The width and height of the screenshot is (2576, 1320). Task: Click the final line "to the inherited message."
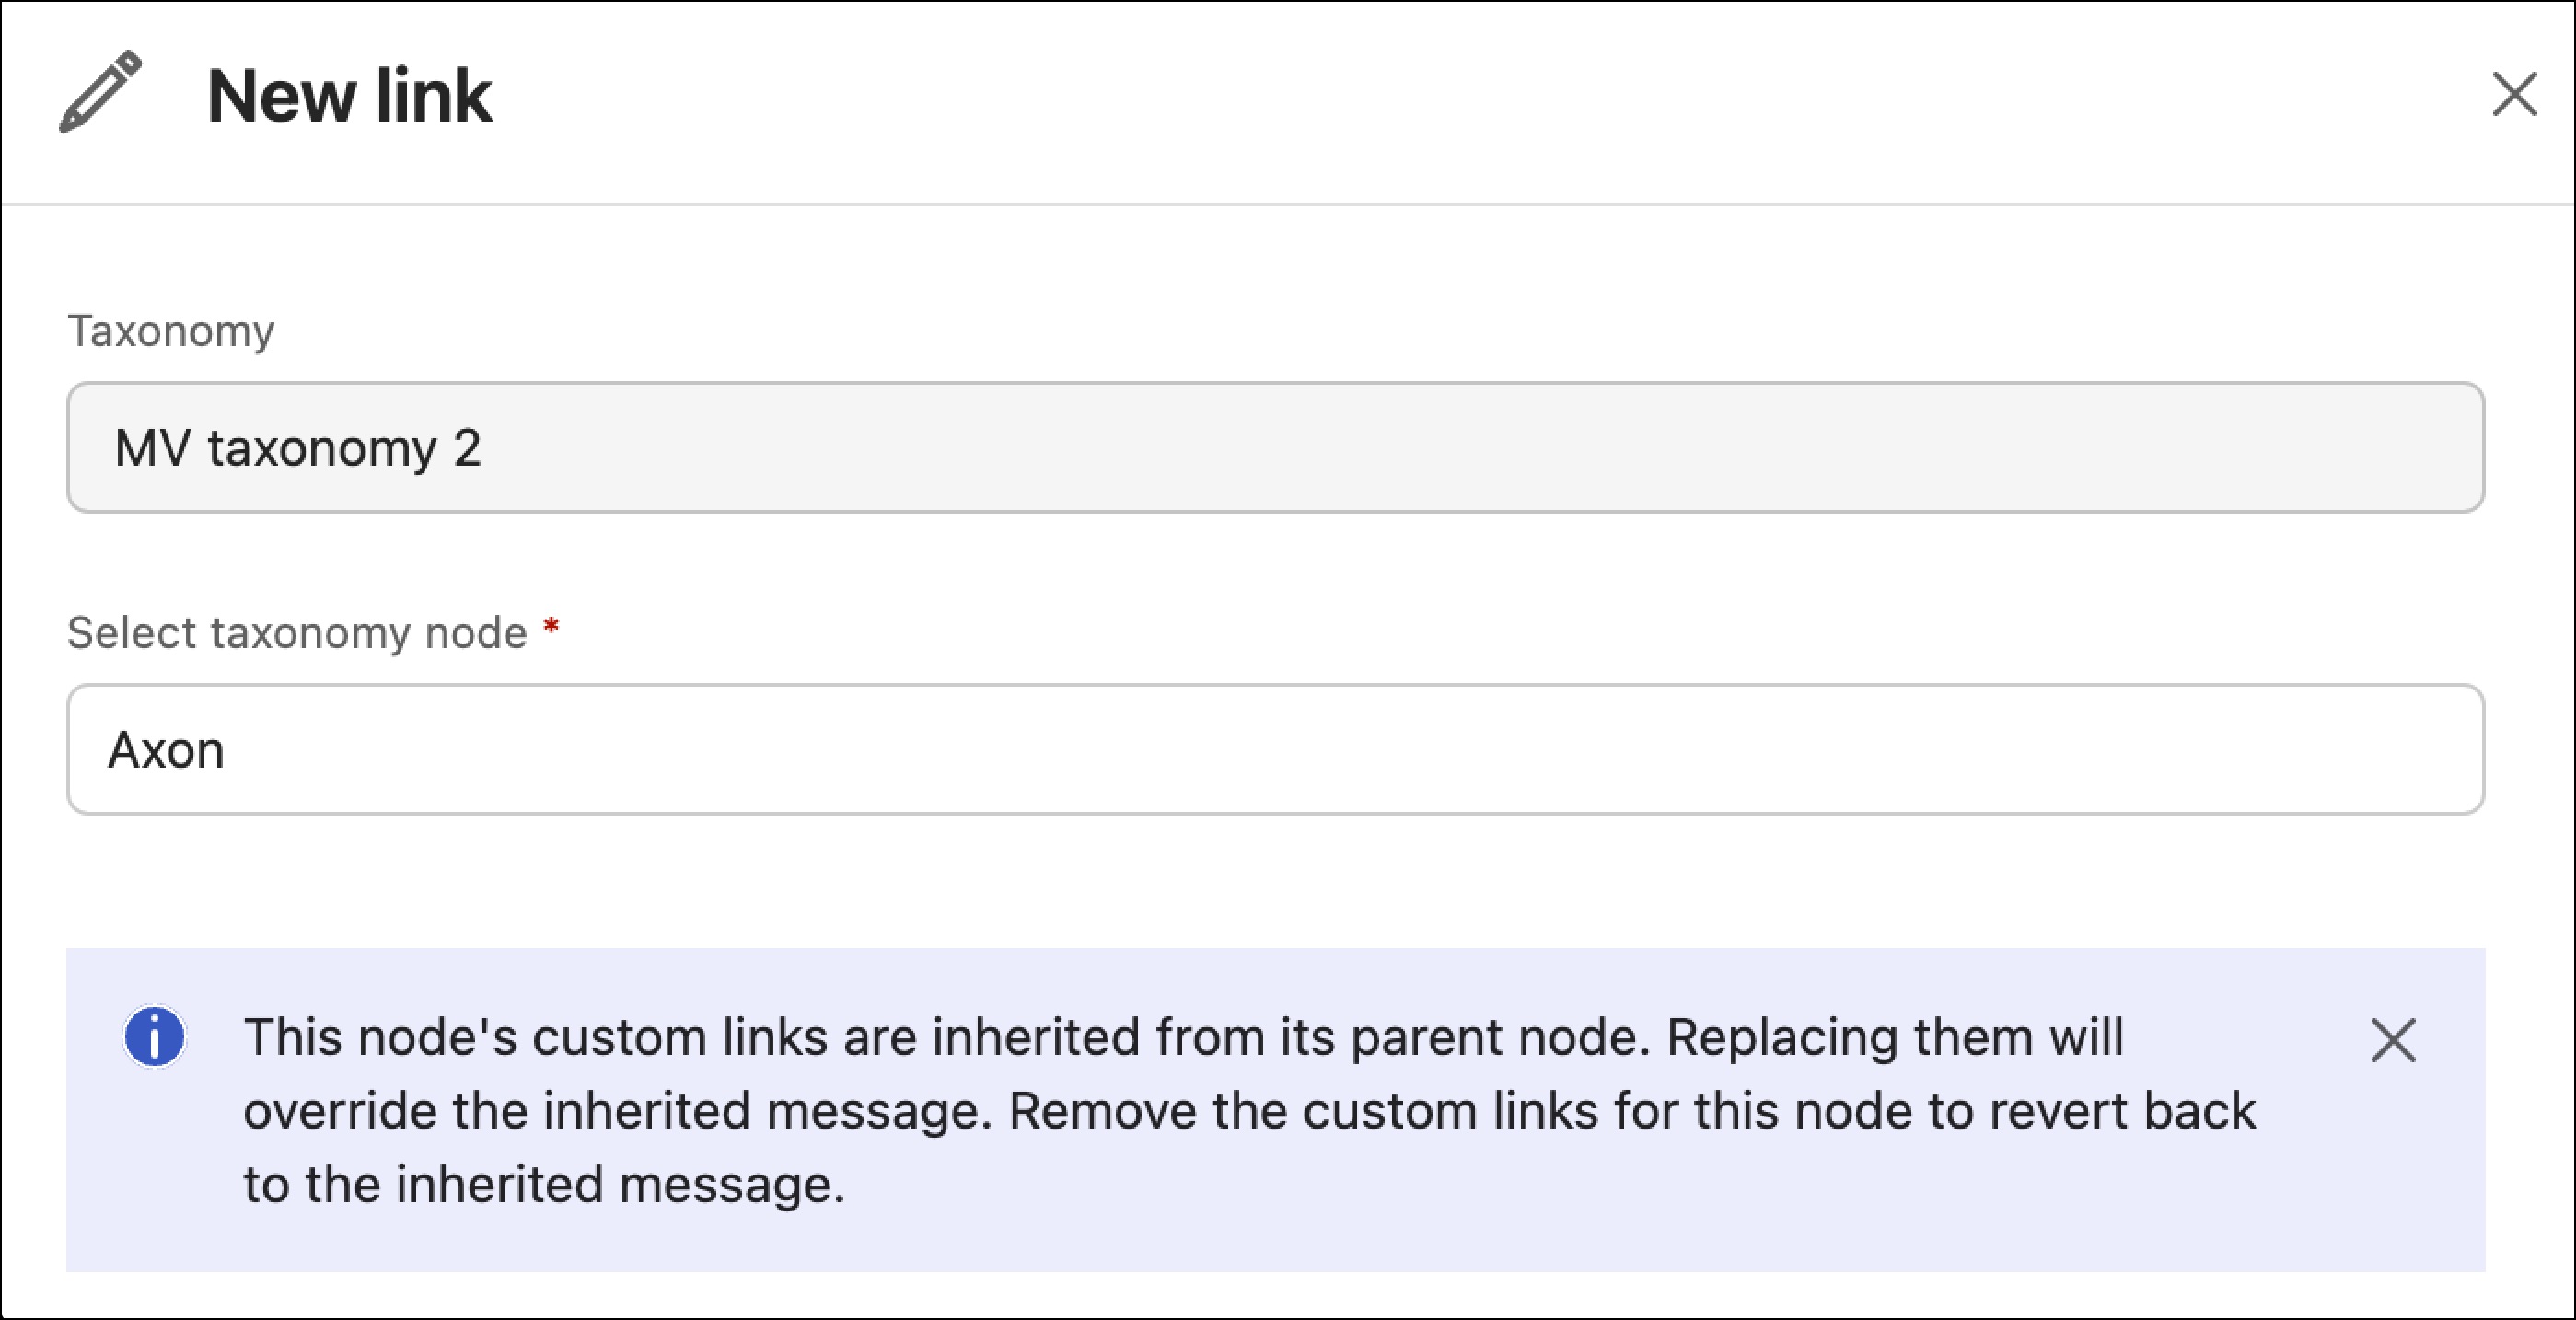pos(544,1185)
